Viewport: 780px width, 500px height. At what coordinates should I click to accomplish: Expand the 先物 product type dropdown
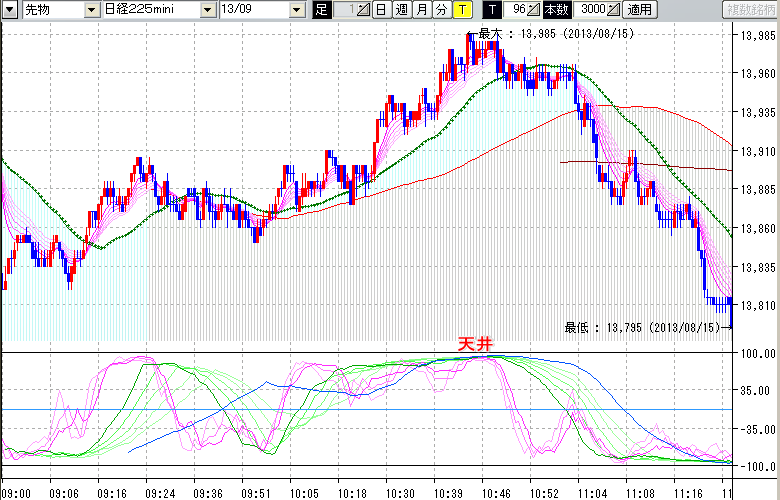92,10
